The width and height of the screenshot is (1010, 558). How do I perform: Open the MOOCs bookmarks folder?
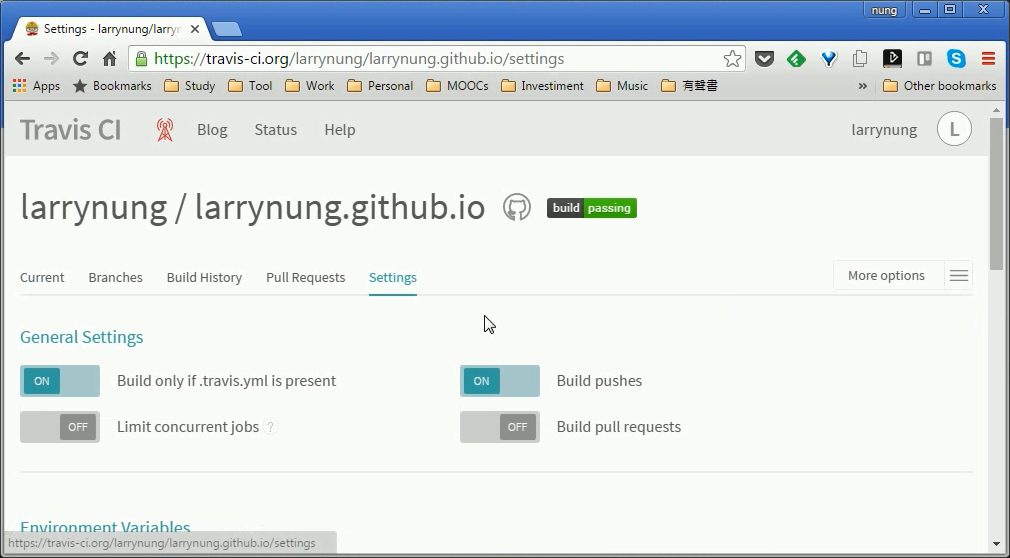click(x=457, y=86)
